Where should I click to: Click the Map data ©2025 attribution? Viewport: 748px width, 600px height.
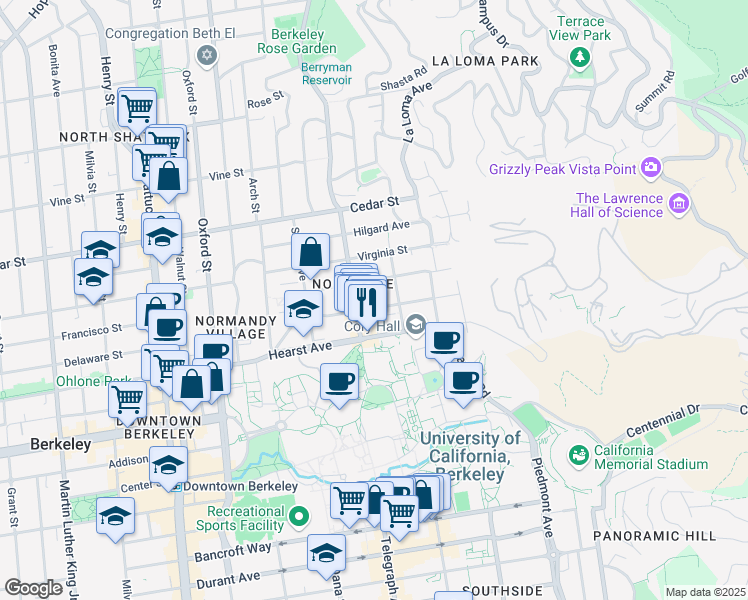[705, 592]
